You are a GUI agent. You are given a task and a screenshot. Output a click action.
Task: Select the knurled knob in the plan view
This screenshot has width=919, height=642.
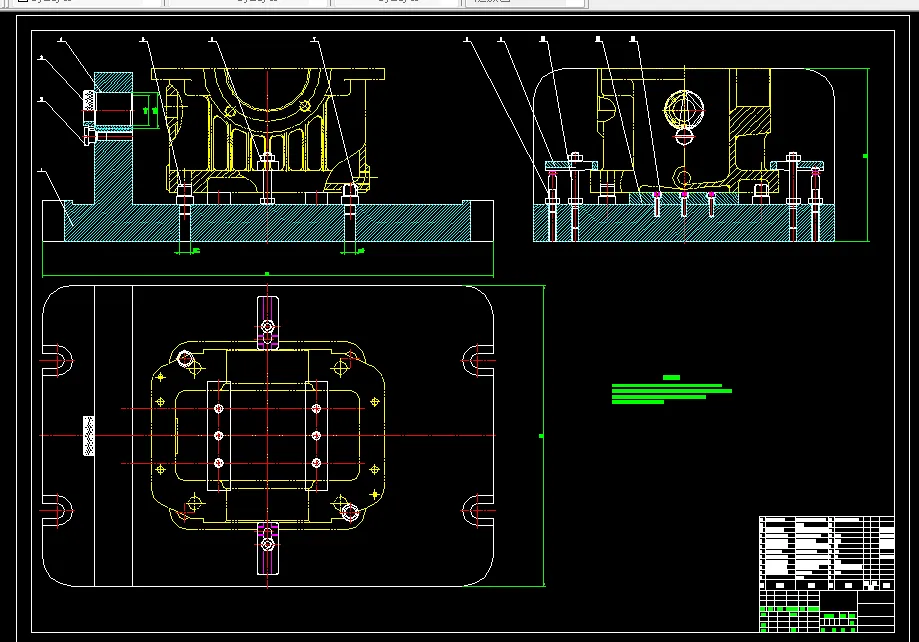click(89, 436)
